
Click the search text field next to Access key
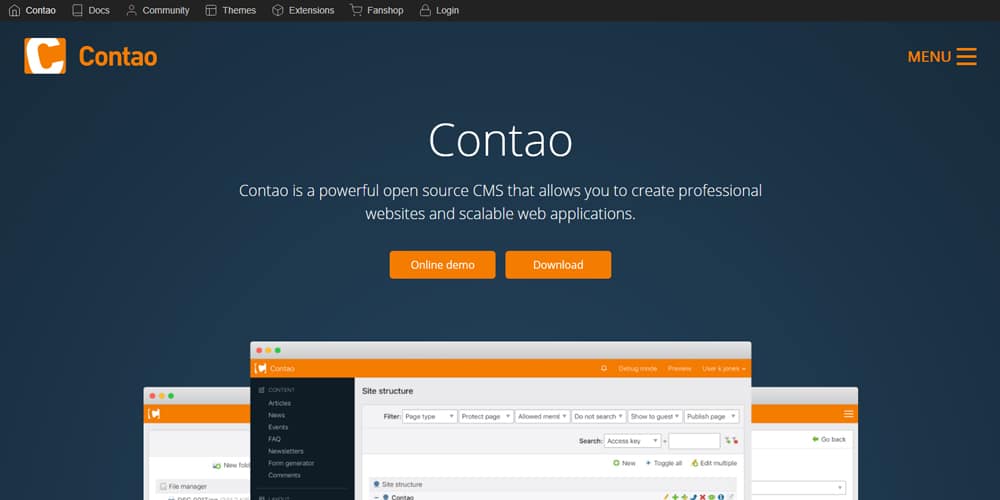coord(695,441)
